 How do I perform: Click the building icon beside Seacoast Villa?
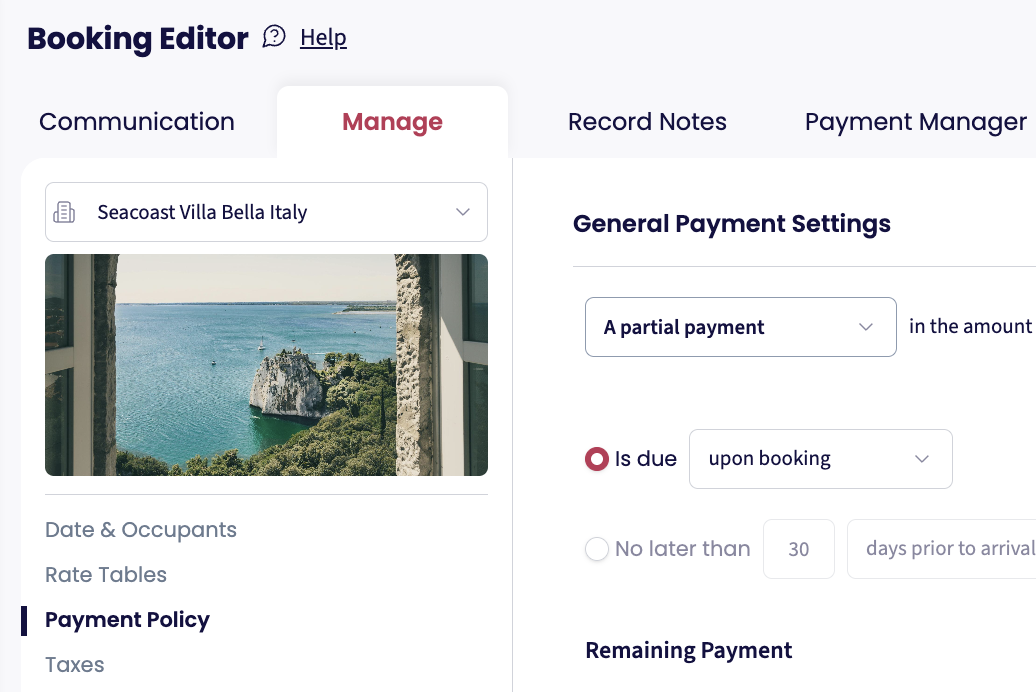[x=64, y=212]
